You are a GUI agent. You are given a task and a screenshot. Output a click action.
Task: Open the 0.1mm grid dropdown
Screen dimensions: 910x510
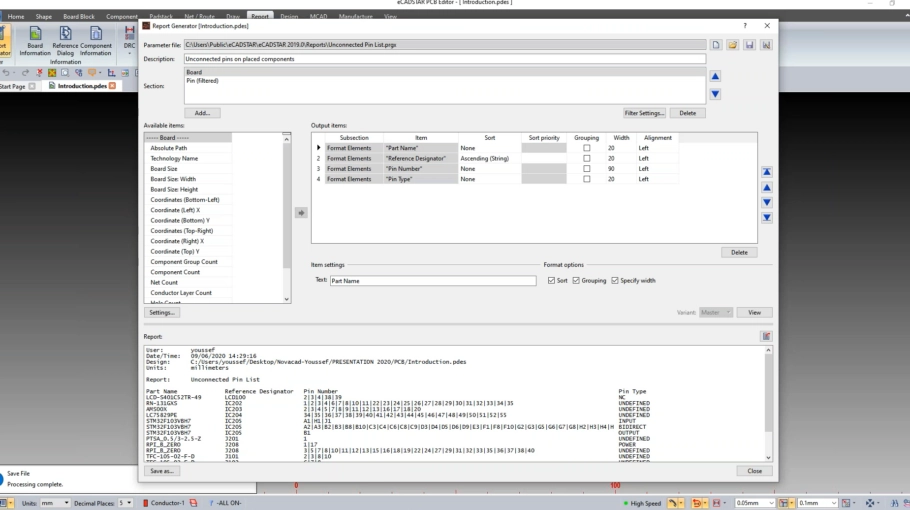[817, 503]
